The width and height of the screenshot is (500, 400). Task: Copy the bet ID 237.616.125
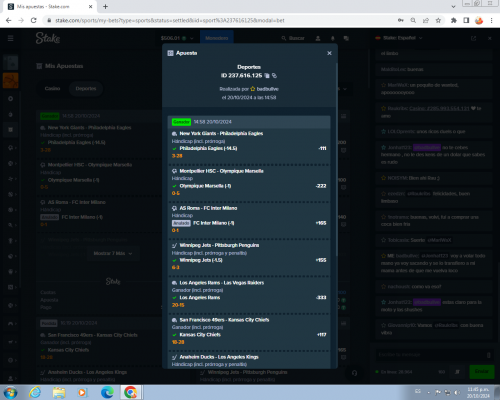(267, 76)
